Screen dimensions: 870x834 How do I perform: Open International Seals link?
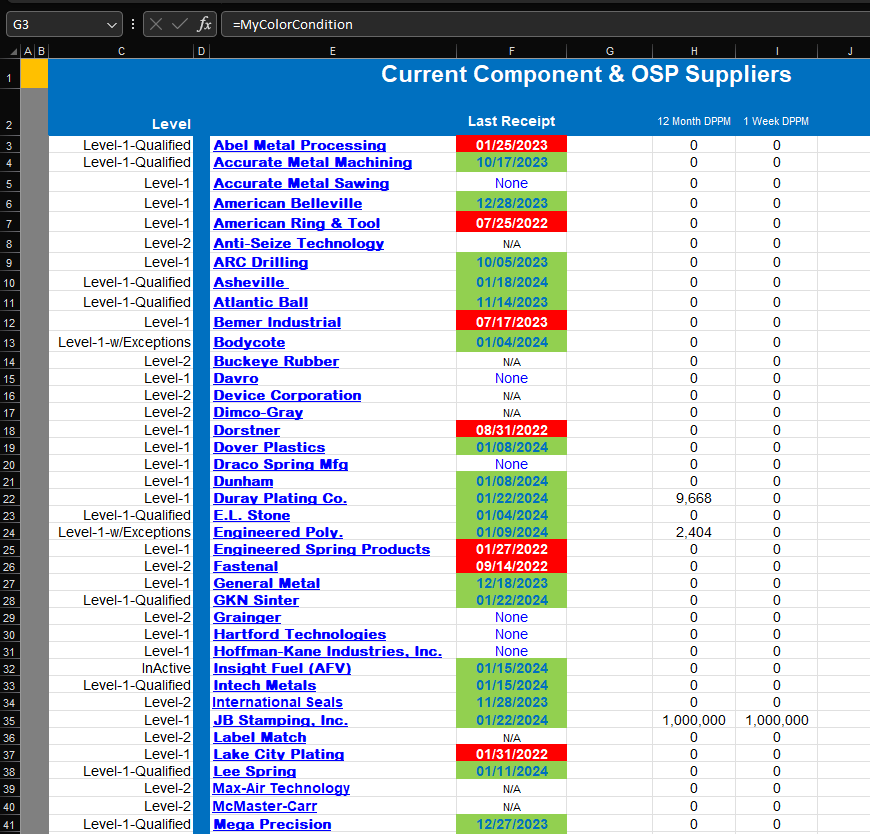[x=277, y=702]
